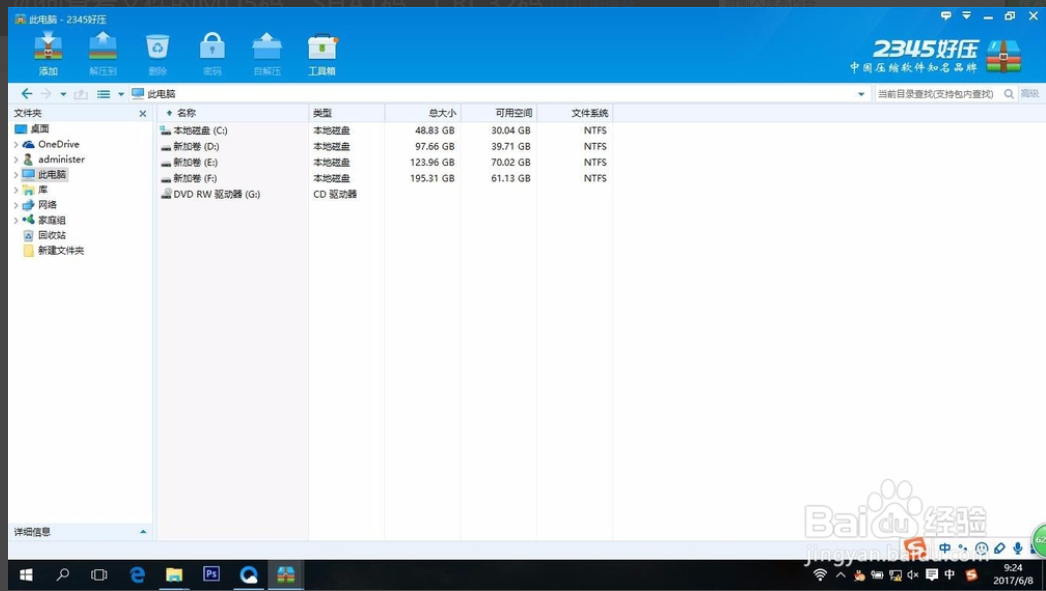Open the 工具箱 (Toolbox)
The height and width of the screenshot is (591, 1046).
pos(322,53)
